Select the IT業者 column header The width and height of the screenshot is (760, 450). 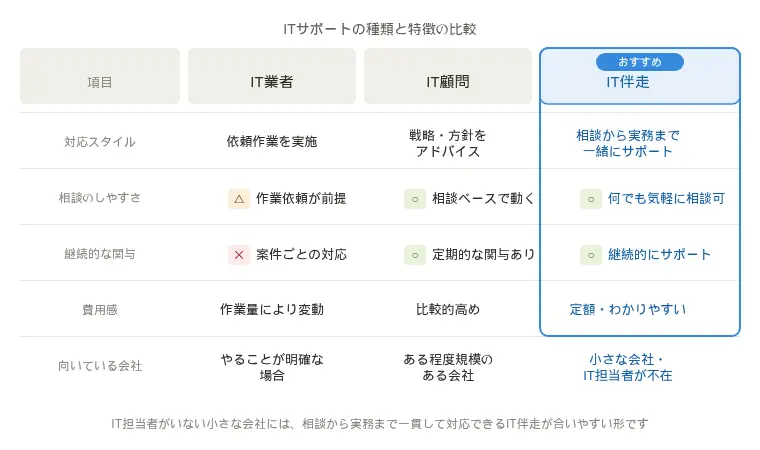(272, 82)
